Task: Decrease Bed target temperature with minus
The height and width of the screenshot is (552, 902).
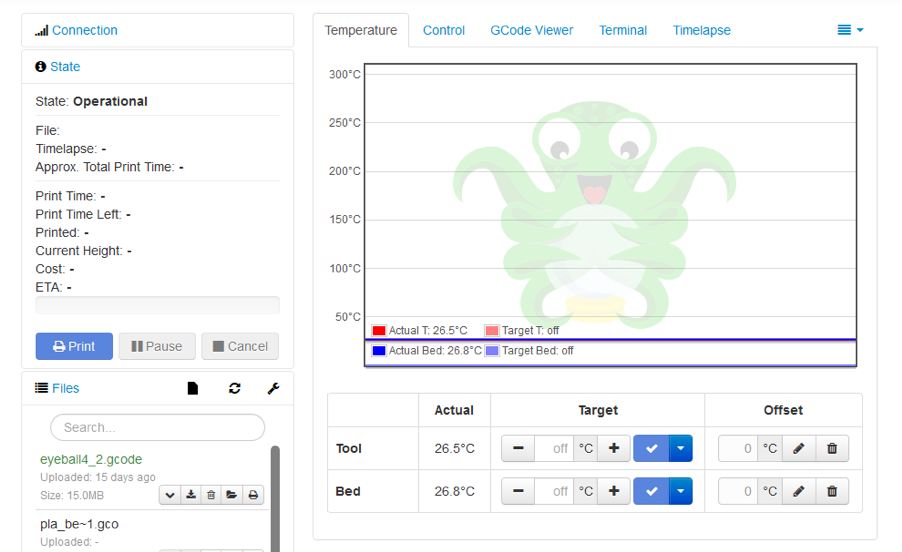Action: (518, 491)
